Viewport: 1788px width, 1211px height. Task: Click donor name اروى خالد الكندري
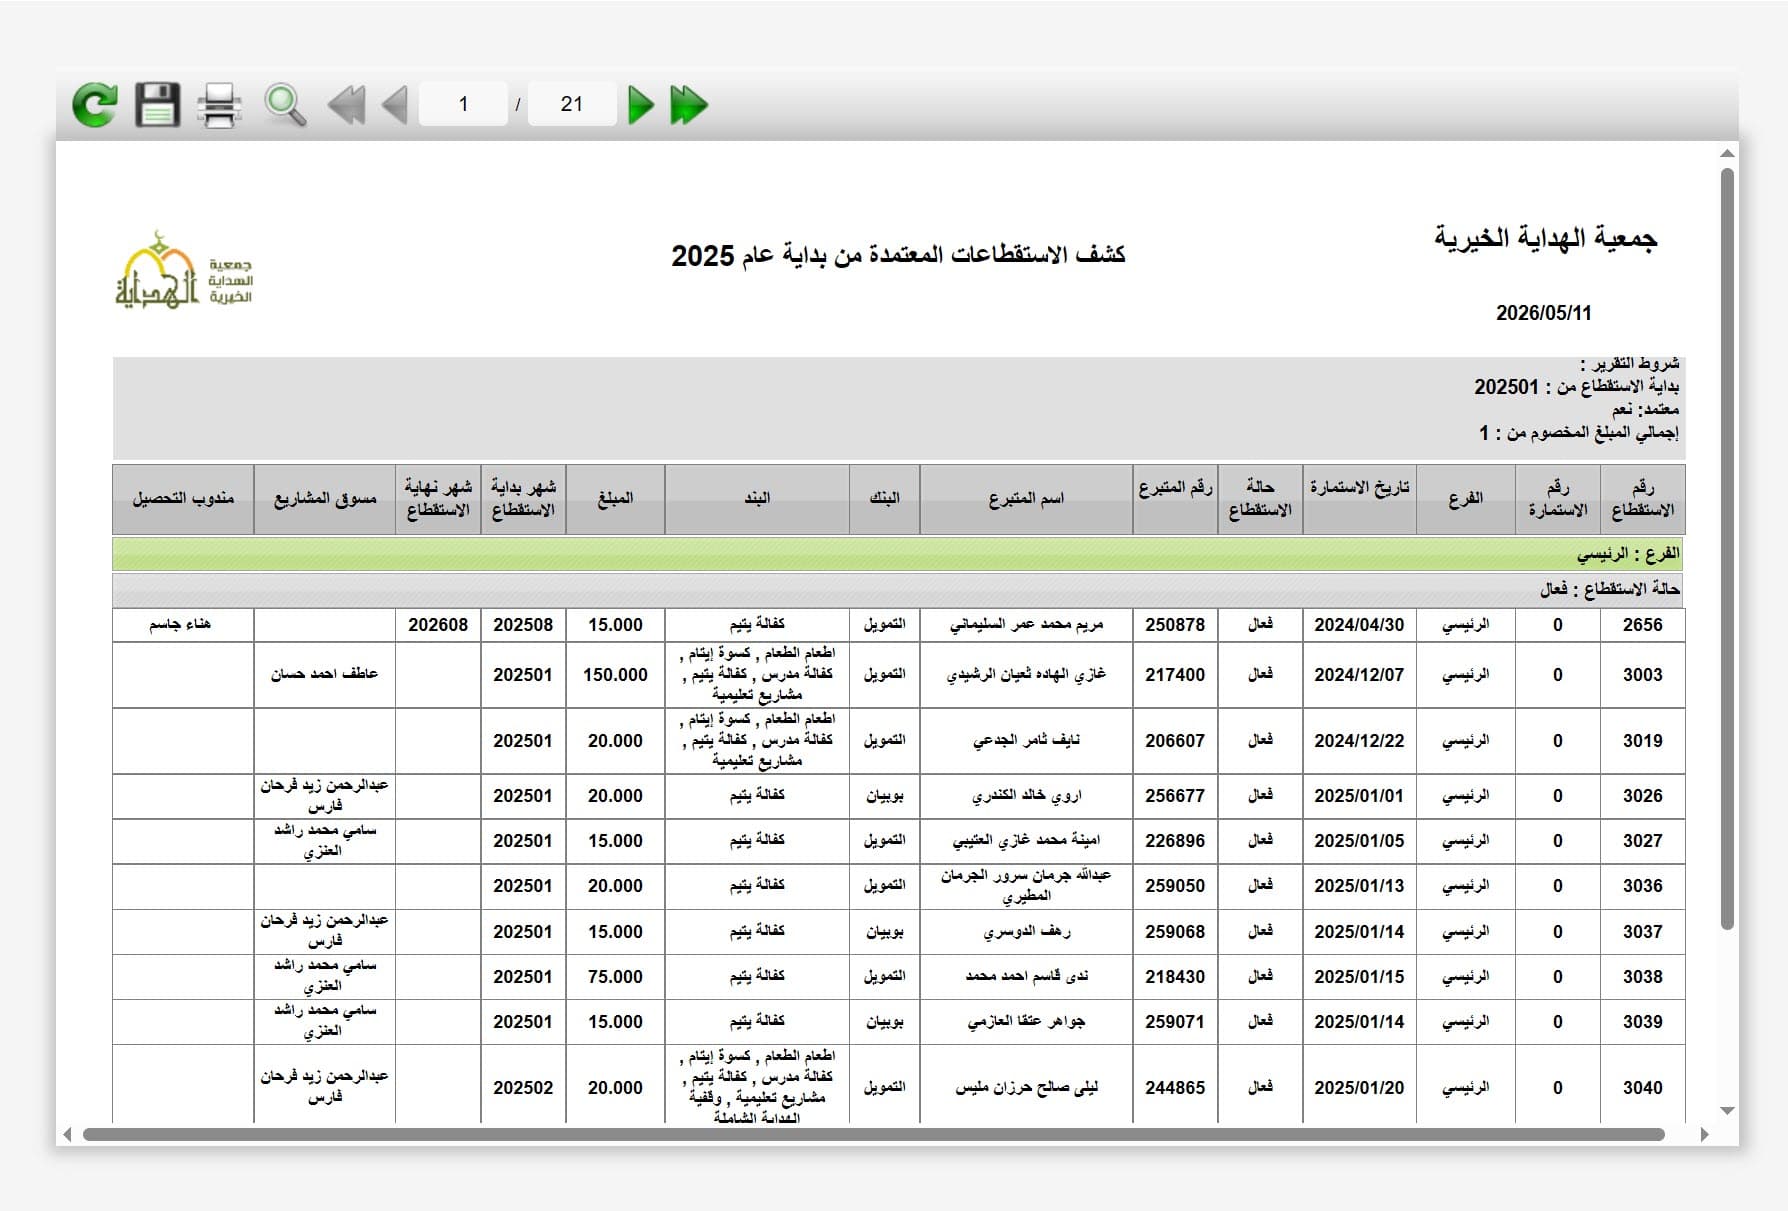(x=1026, y=796)
